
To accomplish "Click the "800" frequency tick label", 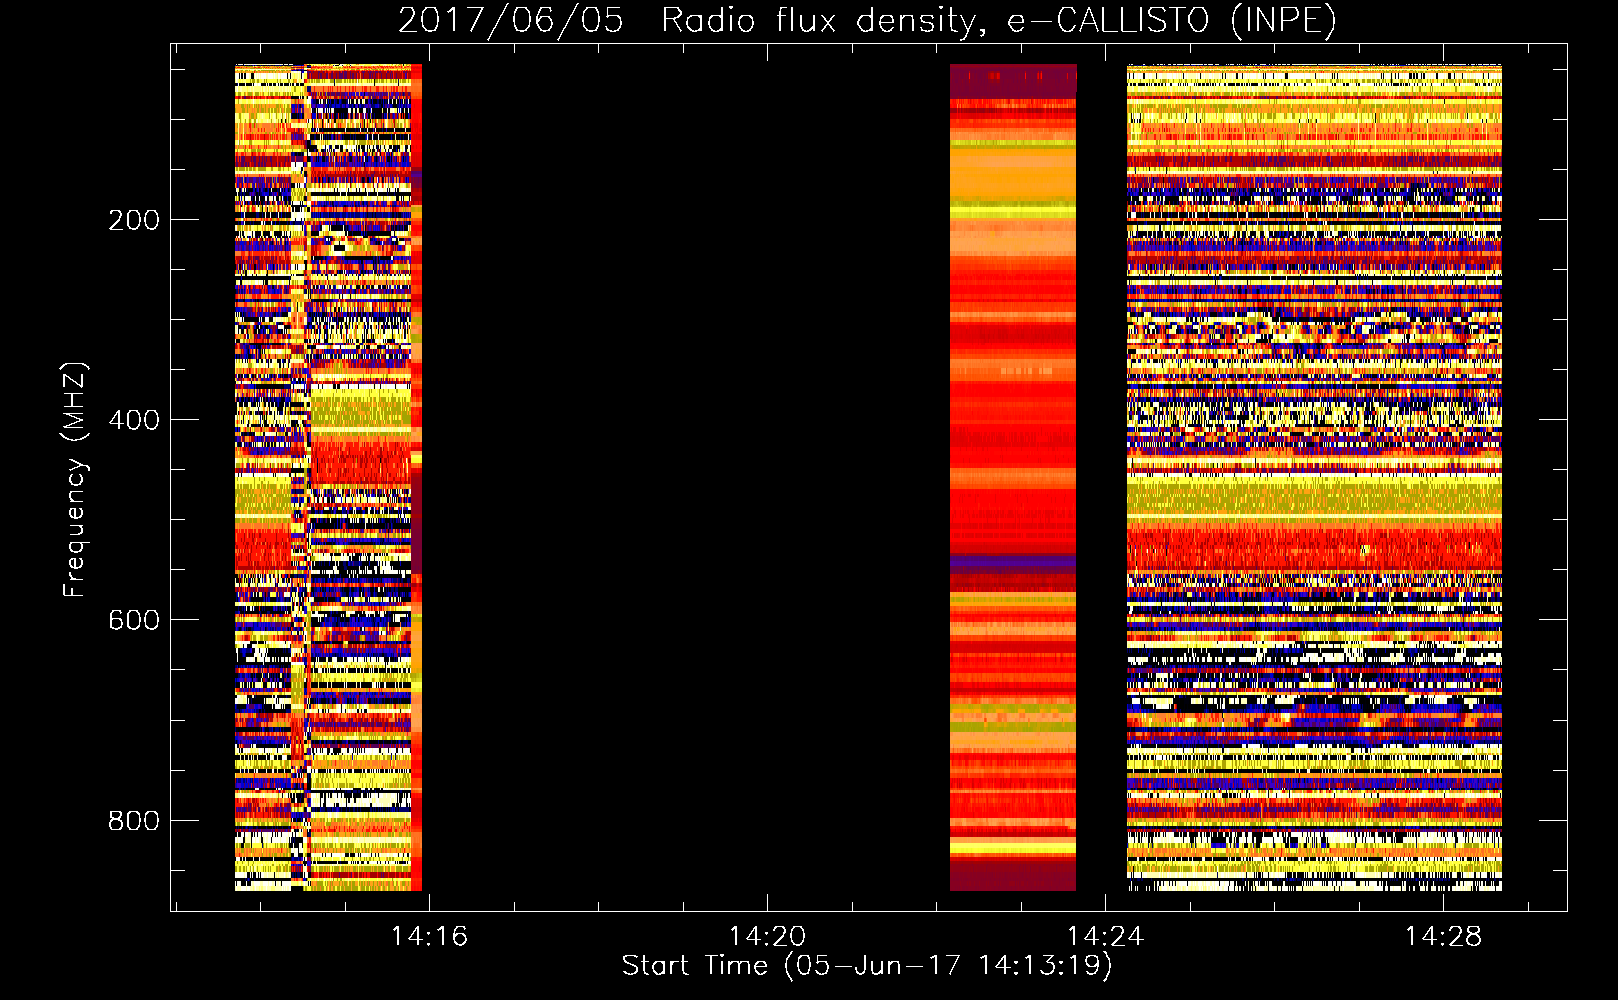I will pos(134,821).
